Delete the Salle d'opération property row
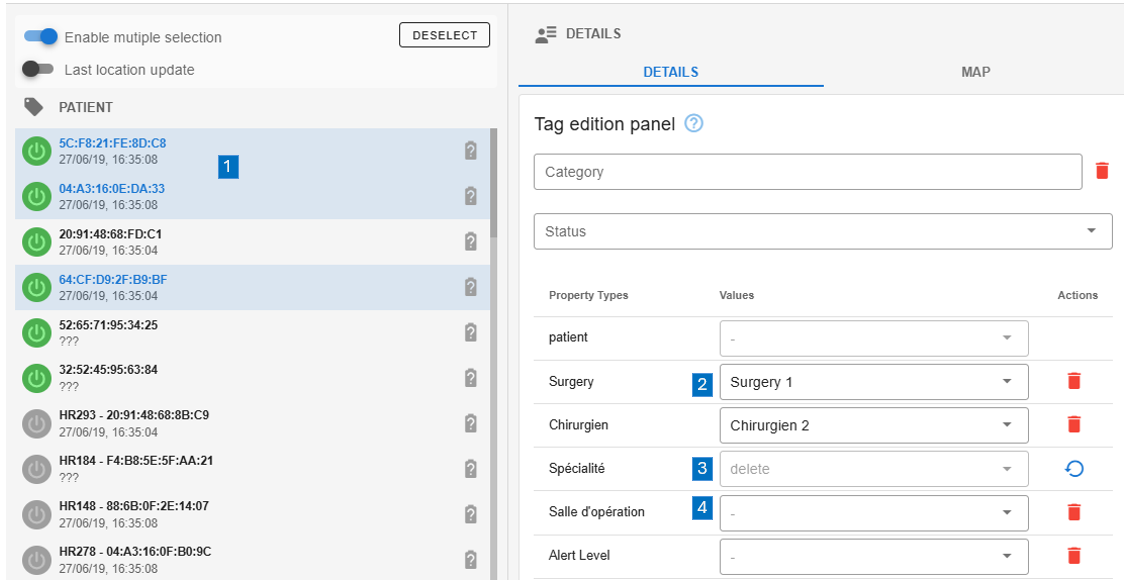1139x586 pixels. (1074, 512)
